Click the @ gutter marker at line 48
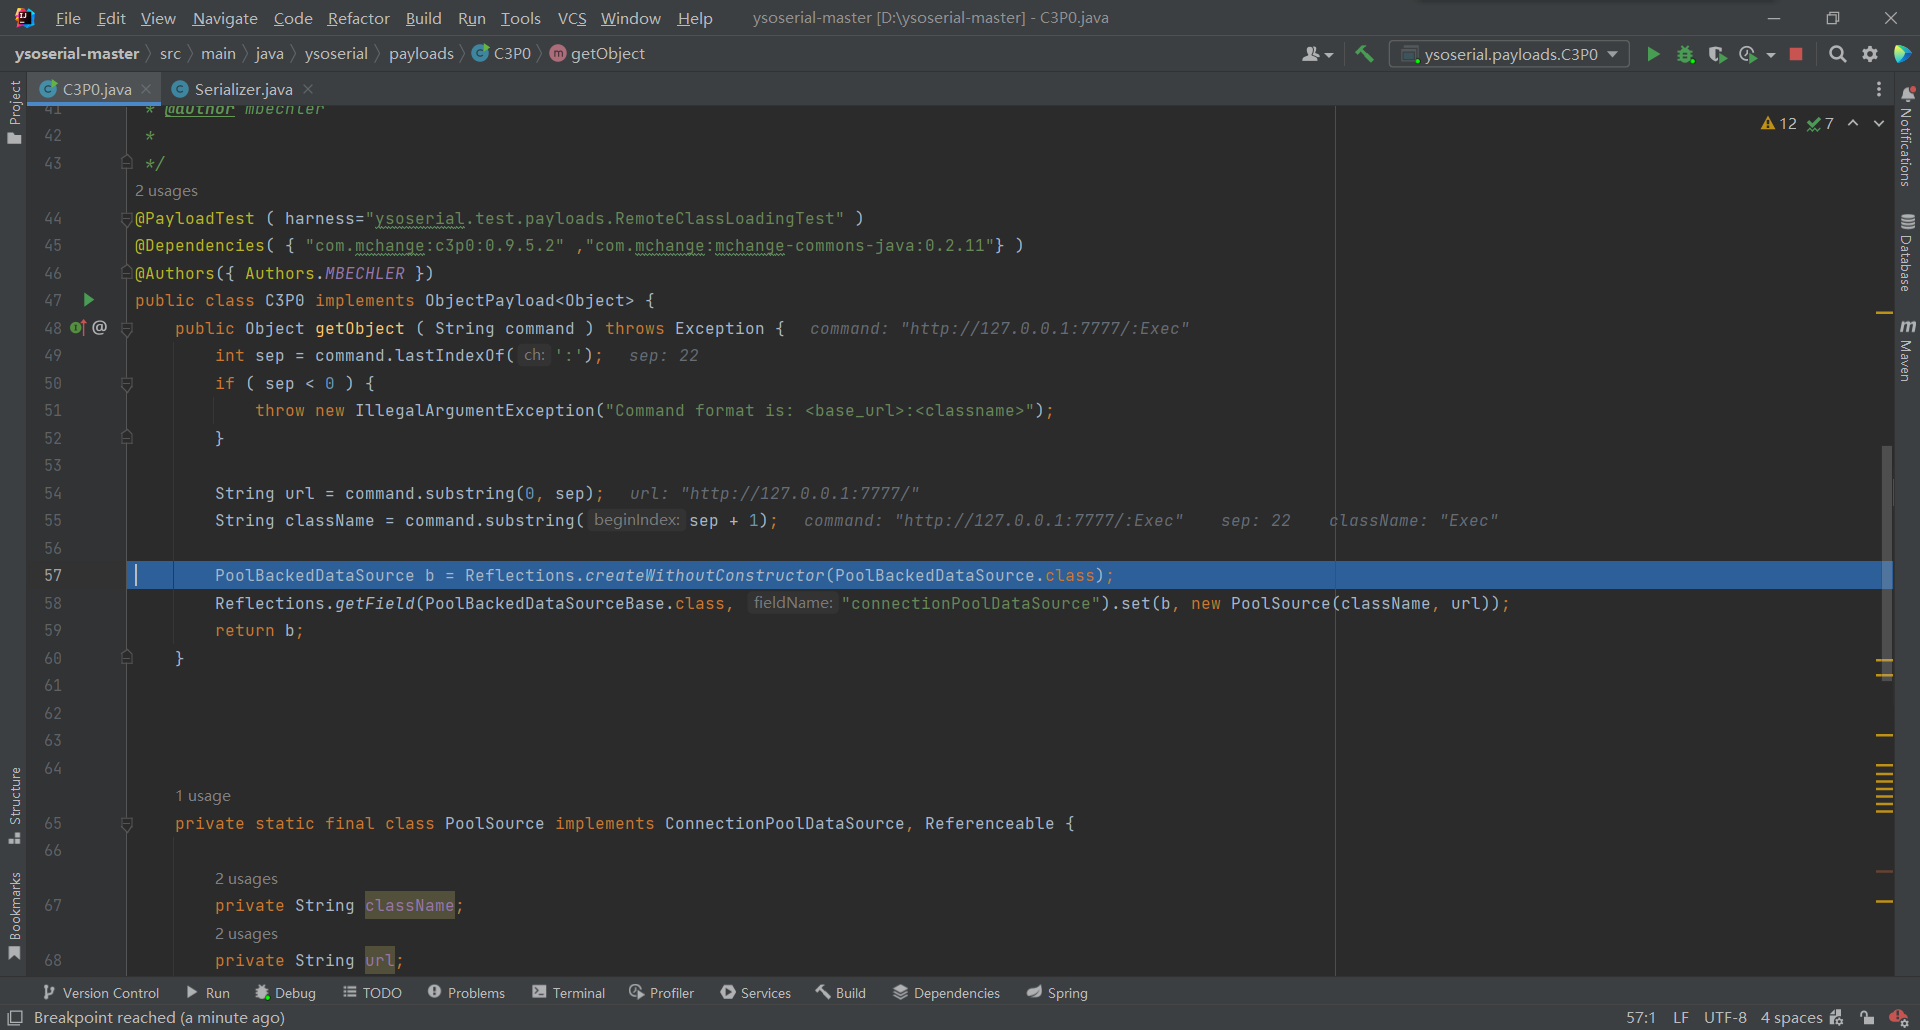The image size is (1920, 1030). tap(99, 327)
